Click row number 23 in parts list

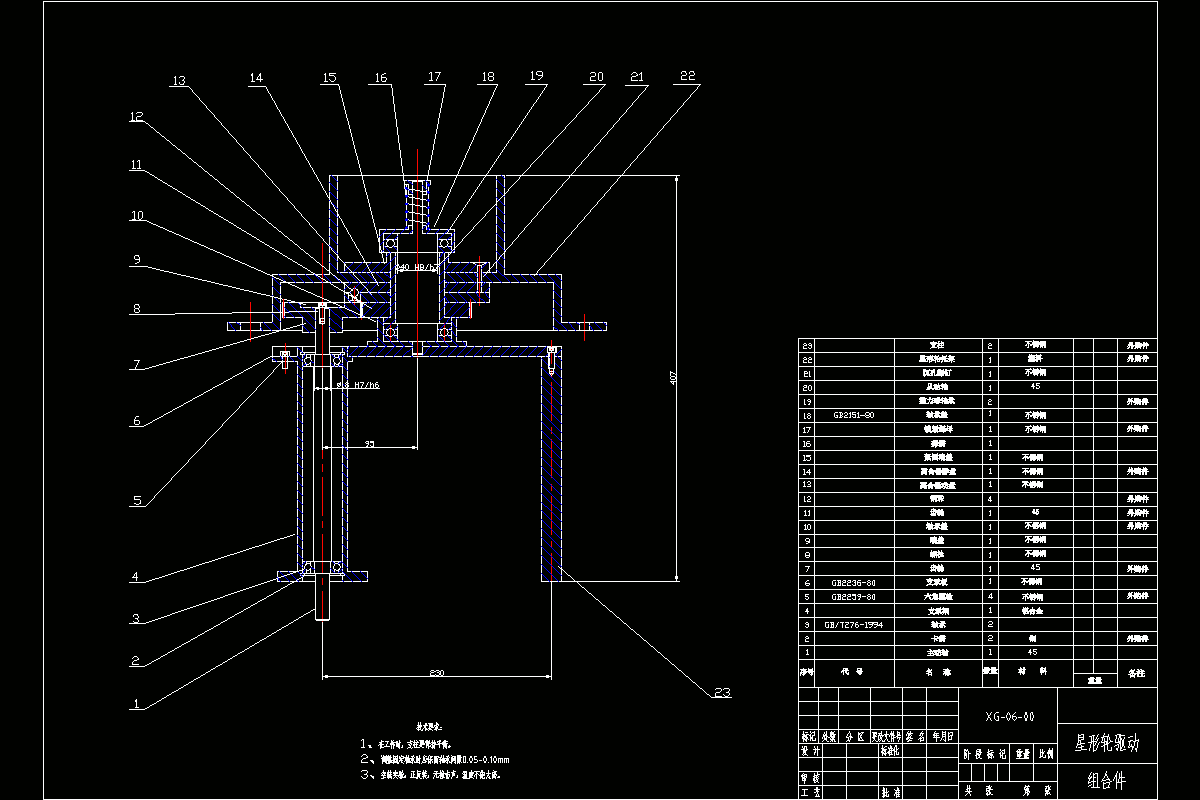(807, 345)
